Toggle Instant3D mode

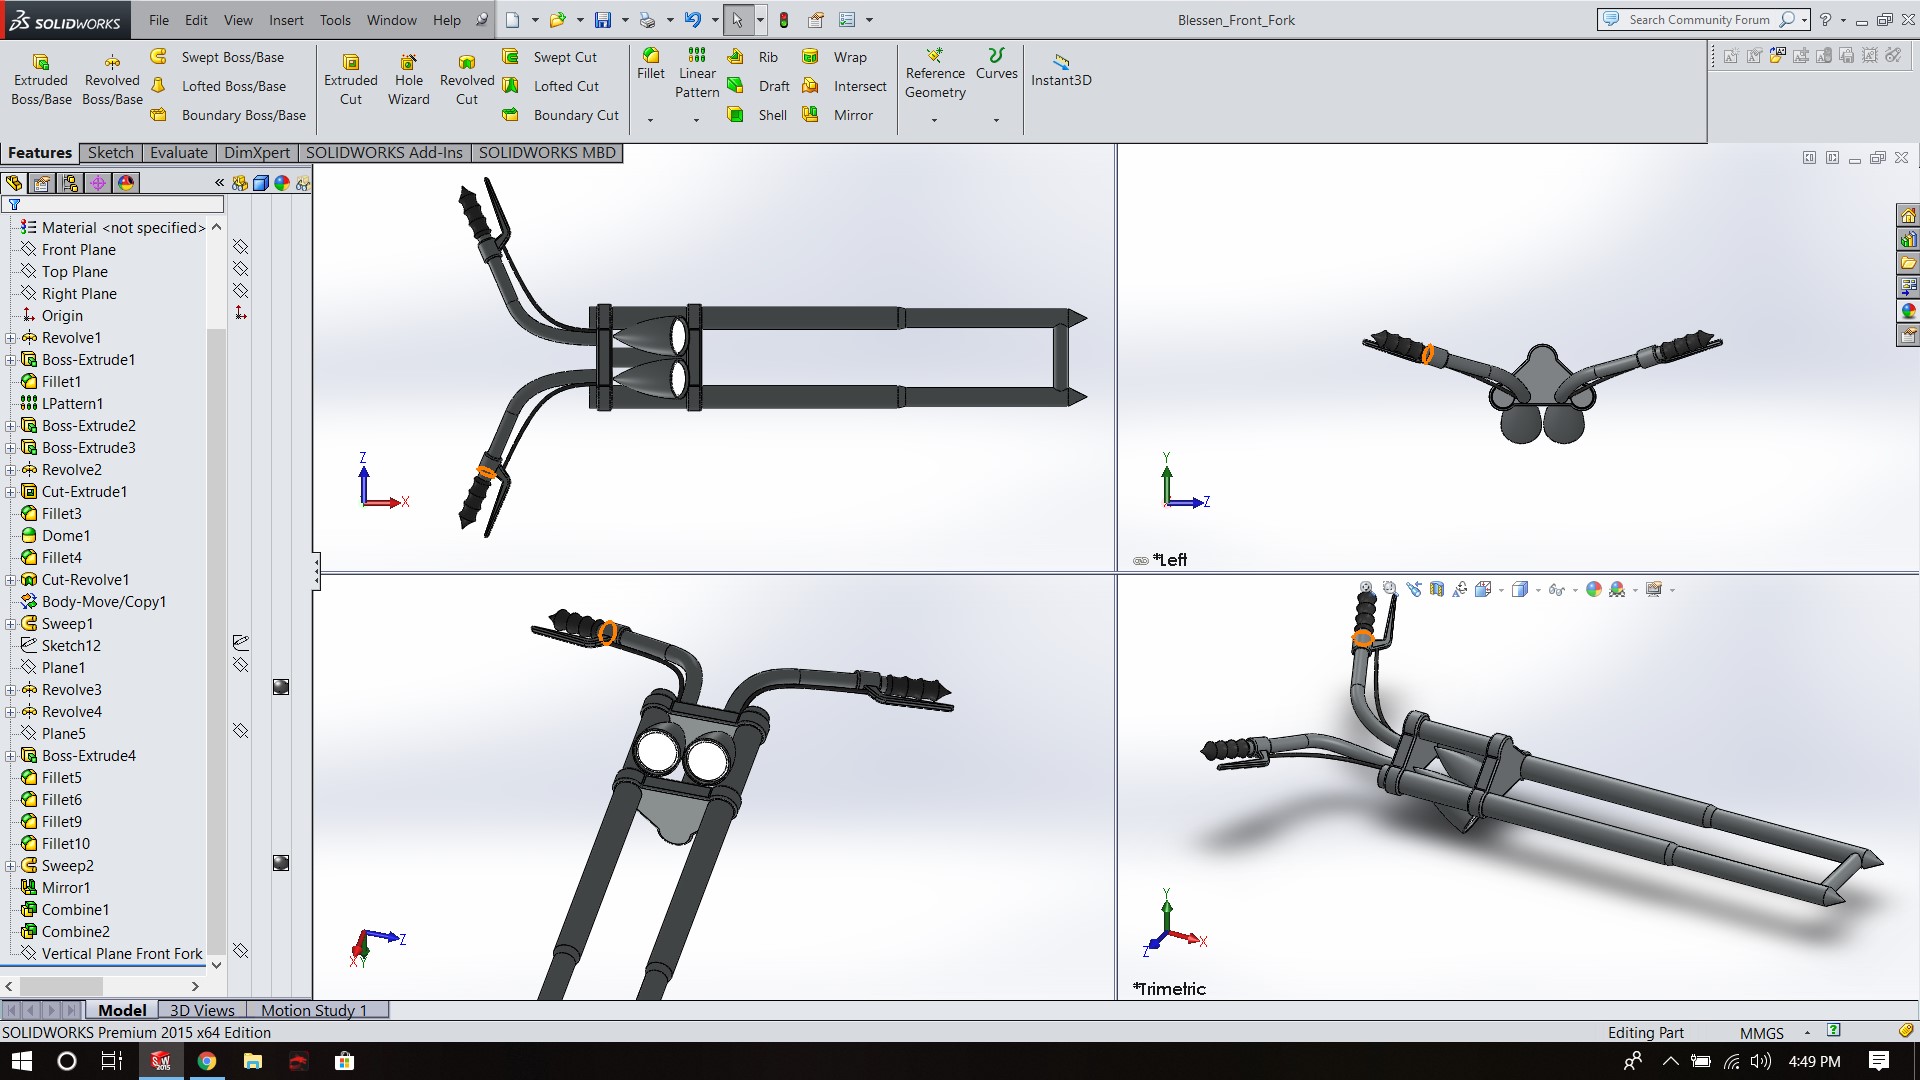(1061, 70)
